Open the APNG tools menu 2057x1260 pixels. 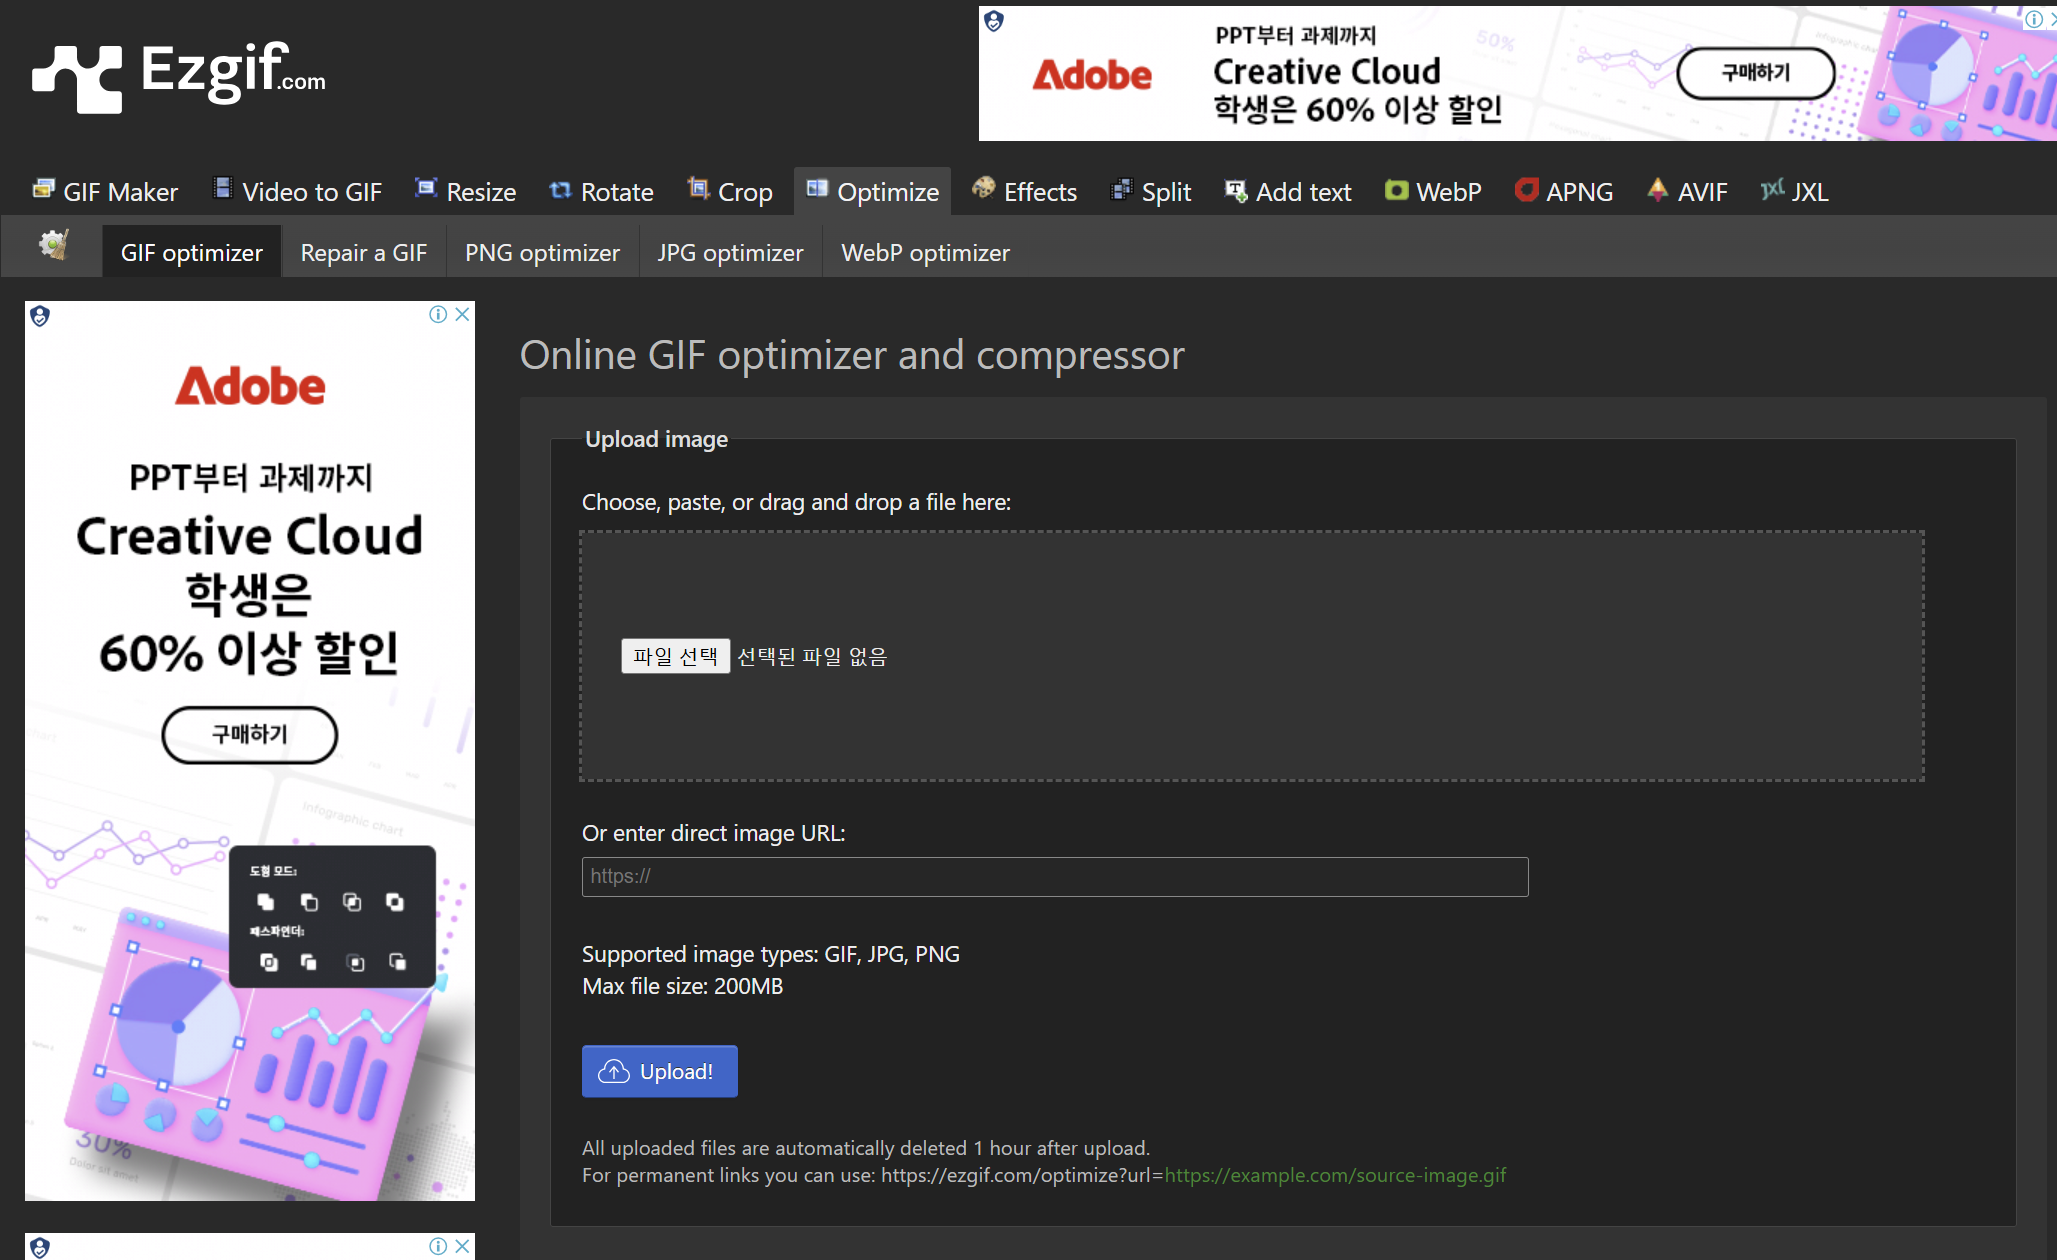[1565, 191]
